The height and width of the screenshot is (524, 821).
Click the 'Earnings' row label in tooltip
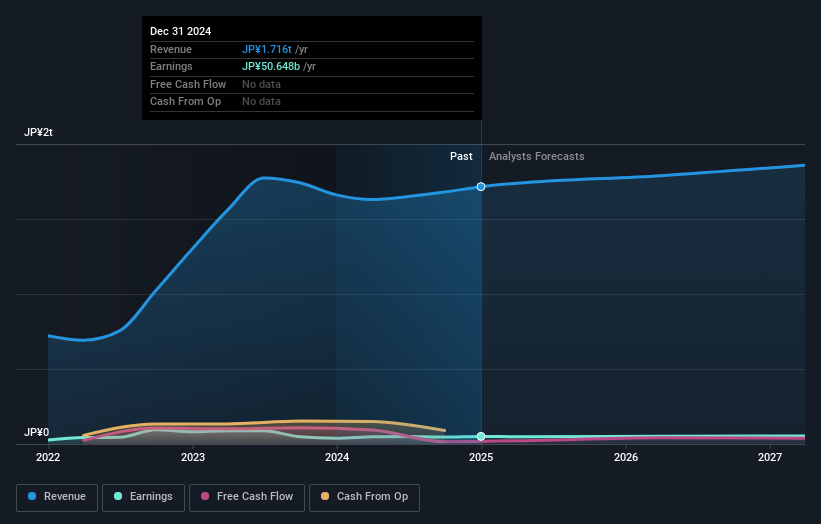click(x=171, y=66)
